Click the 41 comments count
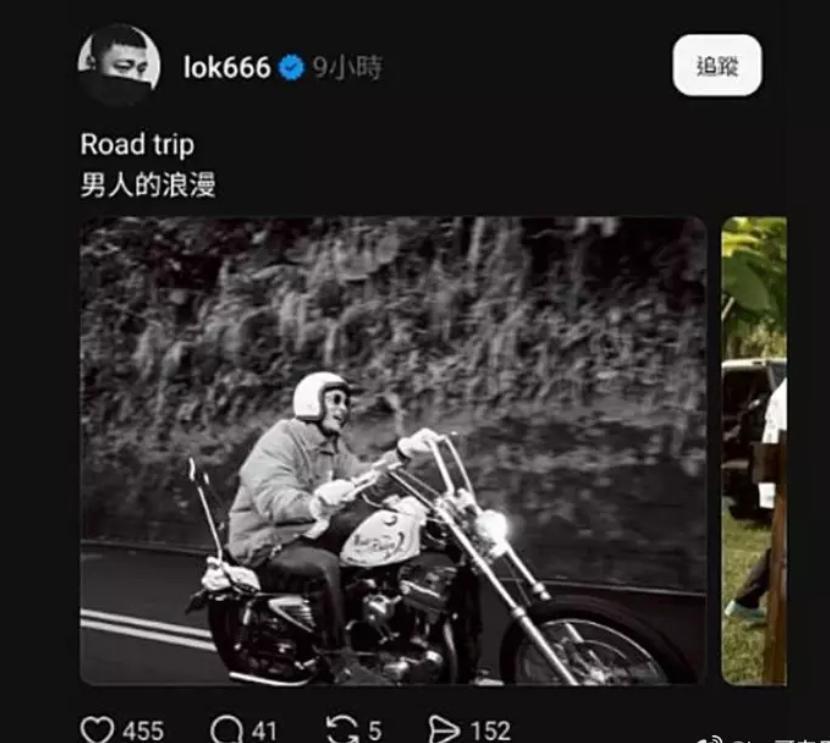830x743 pixels. tap(264, 731)
